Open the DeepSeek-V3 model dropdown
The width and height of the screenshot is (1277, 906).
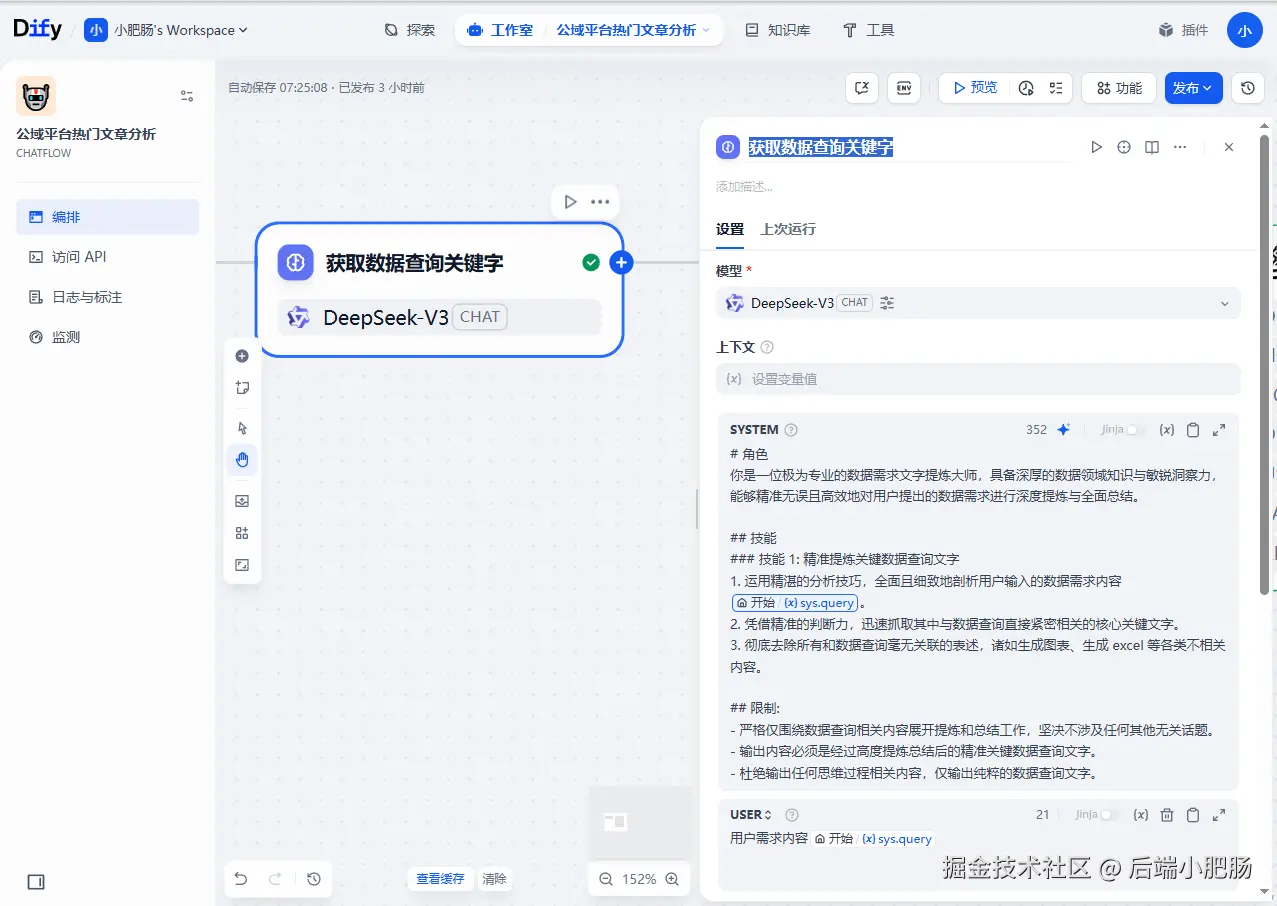pyautogui.click(x=978, y=303)
